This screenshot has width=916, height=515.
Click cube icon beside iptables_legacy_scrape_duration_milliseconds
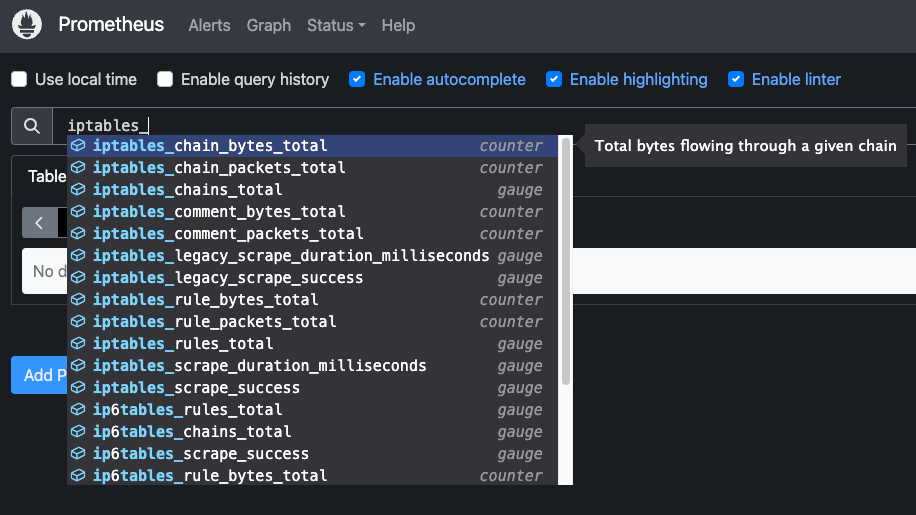click(78, 256)
